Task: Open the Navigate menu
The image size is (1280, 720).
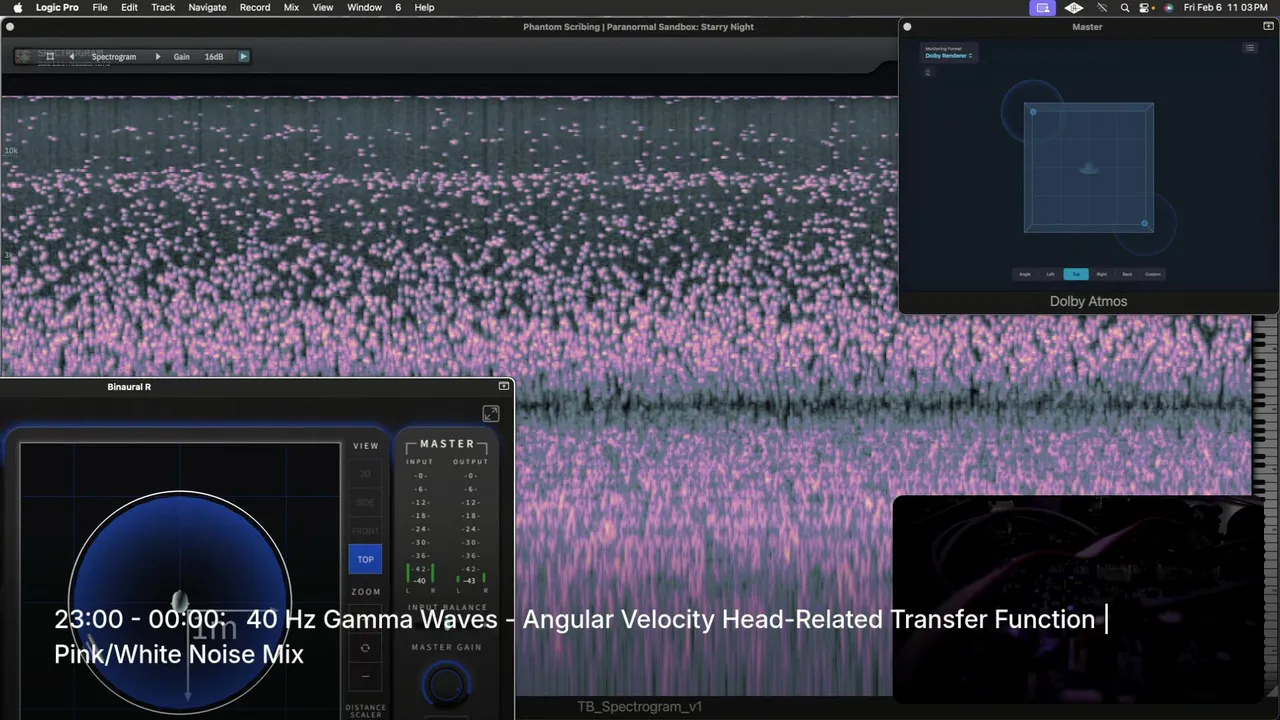Action: (207, 7)
